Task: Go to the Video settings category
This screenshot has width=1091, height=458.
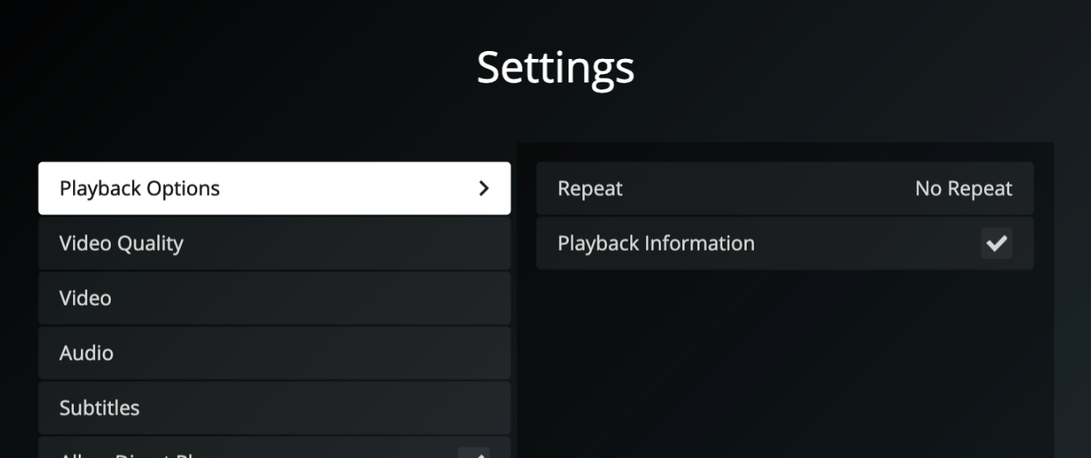Action: coord(274,298)
